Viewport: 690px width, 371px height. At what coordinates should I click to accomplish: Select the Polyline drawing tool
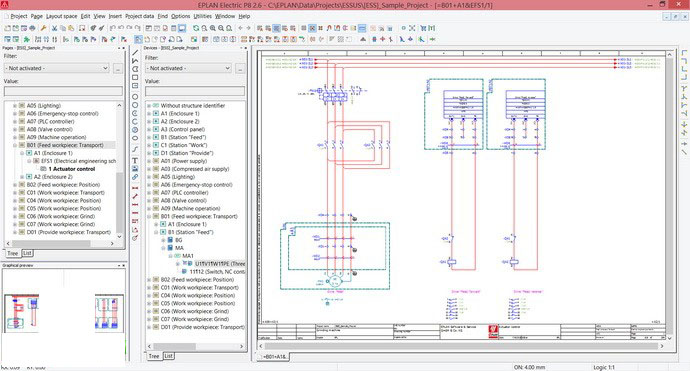tap(135, 61)
